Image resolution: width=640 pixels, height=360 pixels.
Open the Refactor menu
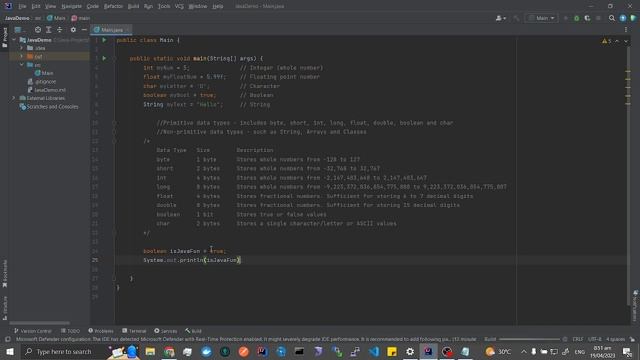click(113, 6)
